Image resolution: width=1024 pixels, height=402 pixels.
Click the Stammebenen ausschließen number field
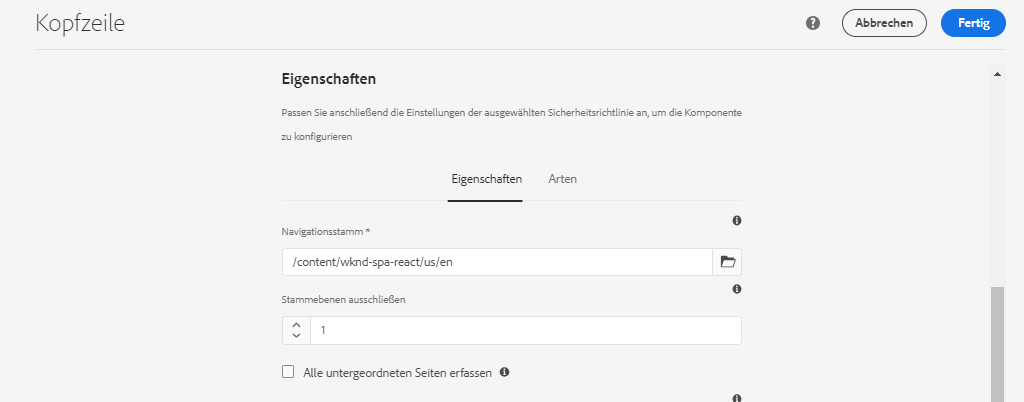tap(525, 330)
